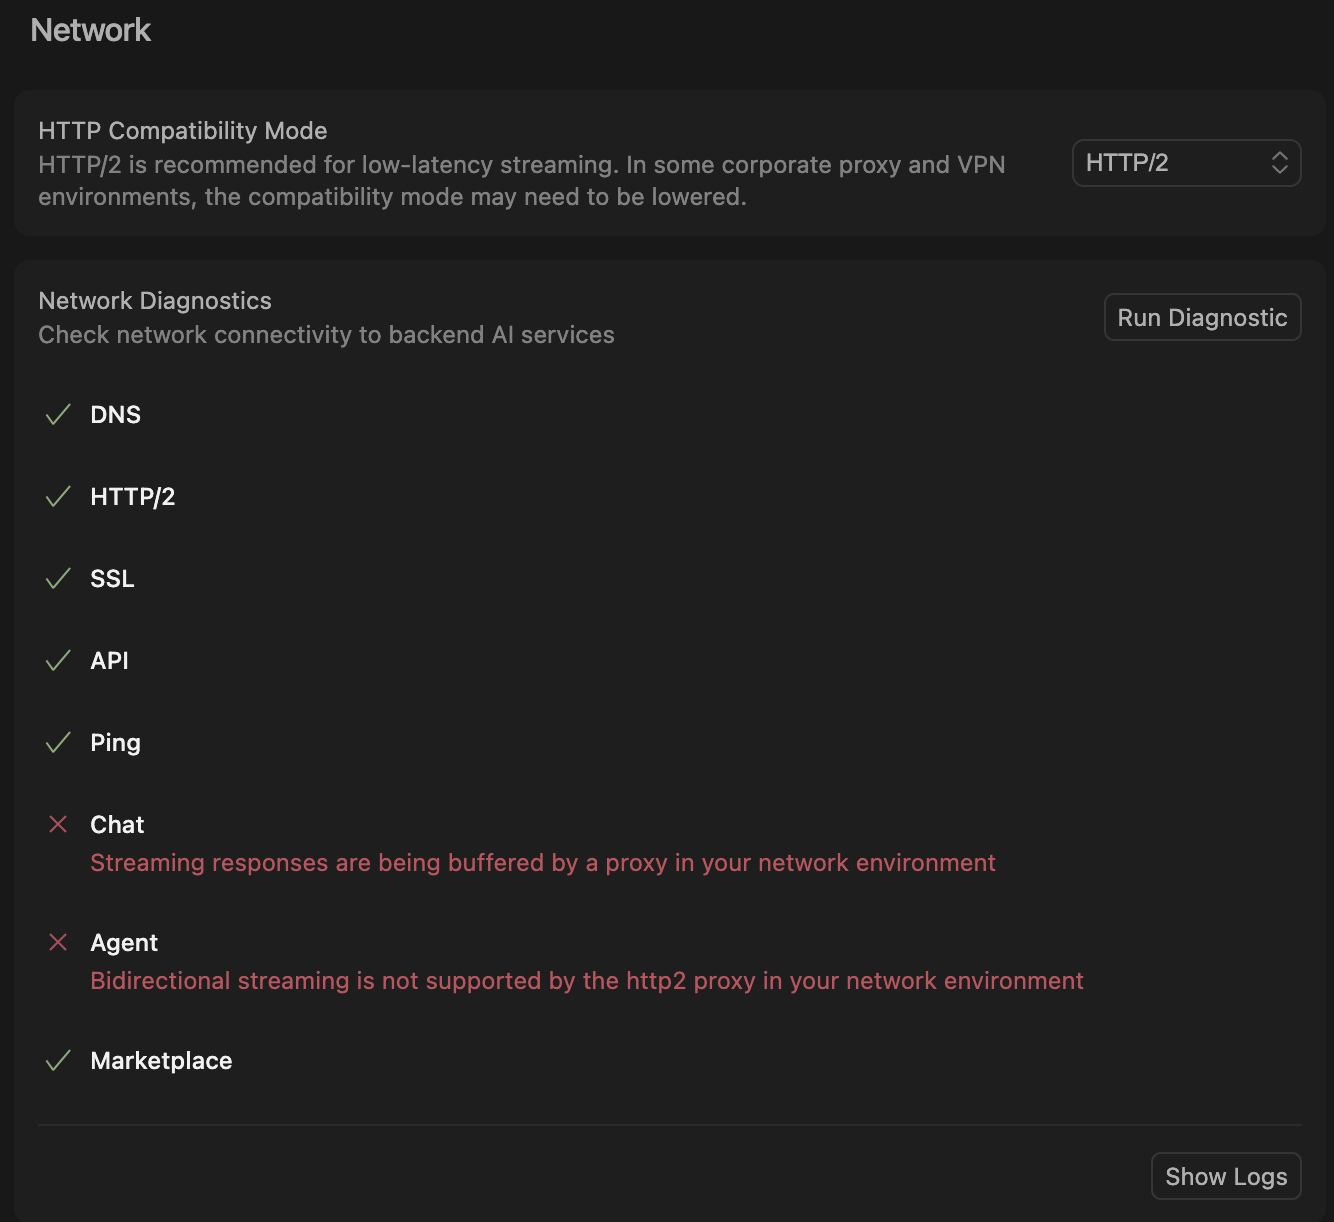Image resolution: width=1334 pixels, height=1222 pixels.
Task: Click the red X beside Chat
Action: click(58, 824)
